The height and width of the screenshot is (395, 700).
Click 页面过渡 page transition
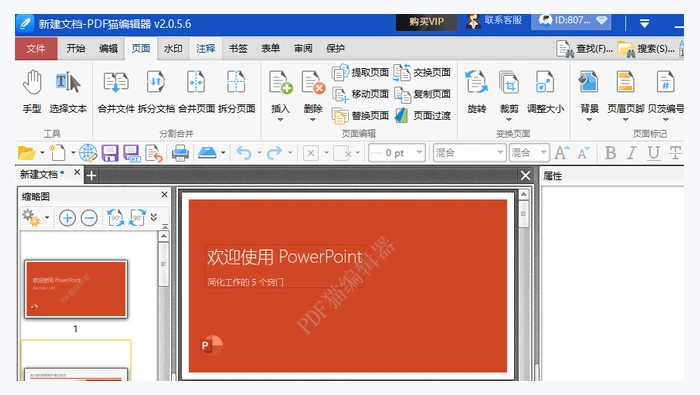(x=422, y=116)
